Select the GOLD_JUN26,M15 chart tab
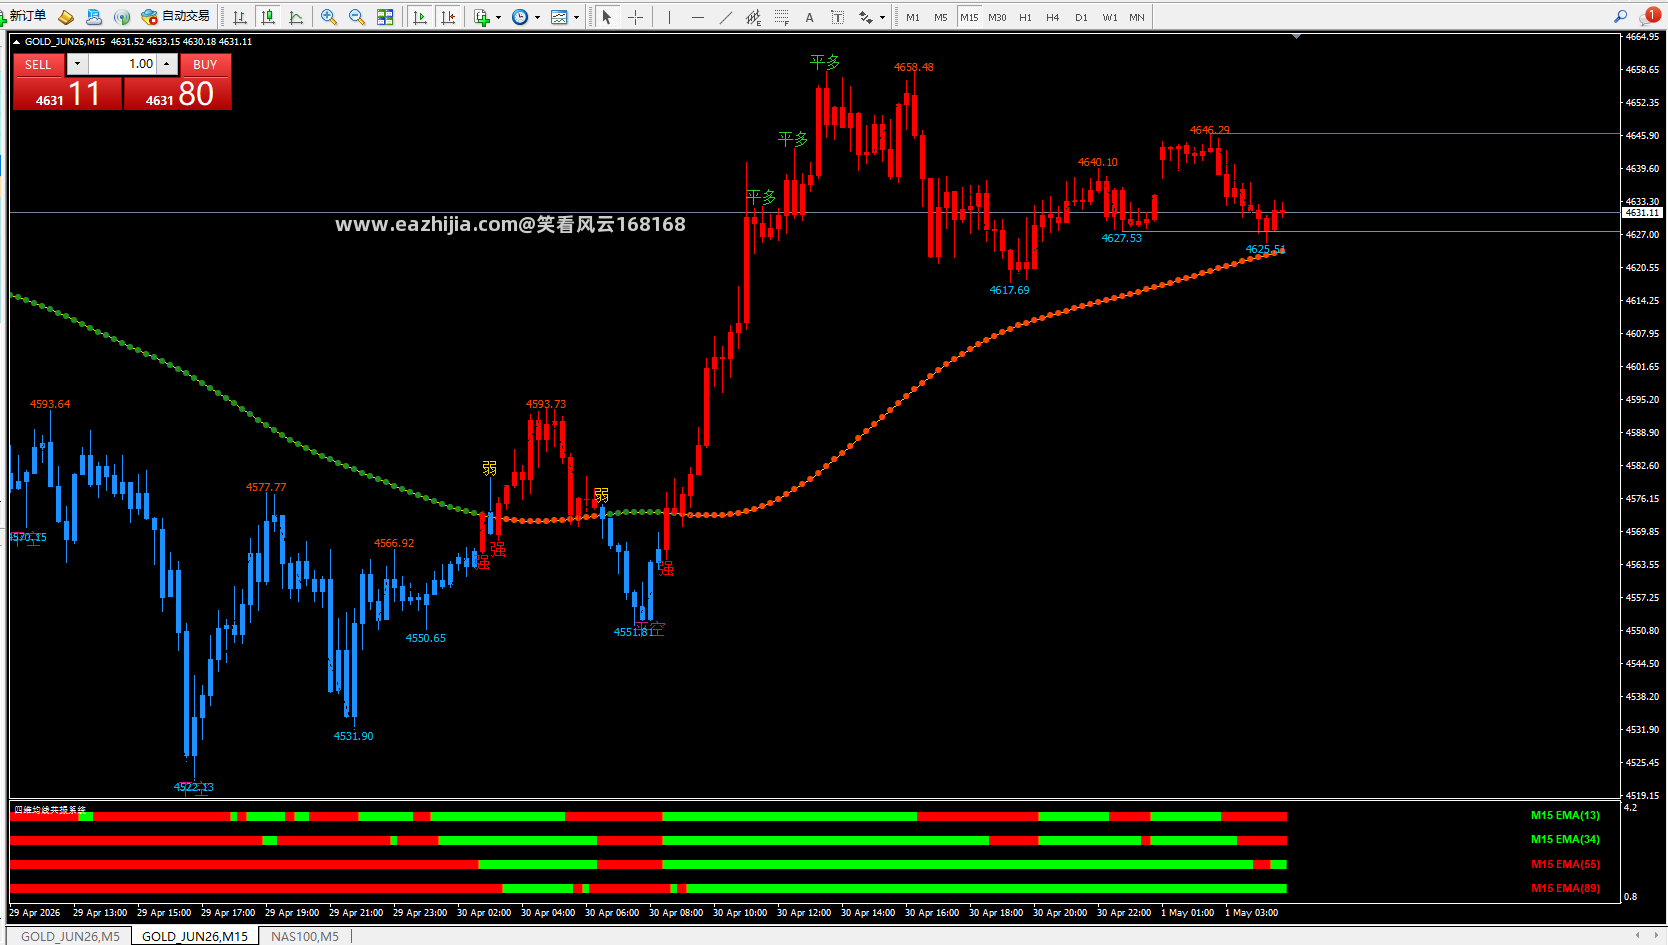The width and height of the screenshot is (1668, 945). [x=195, y=937]
